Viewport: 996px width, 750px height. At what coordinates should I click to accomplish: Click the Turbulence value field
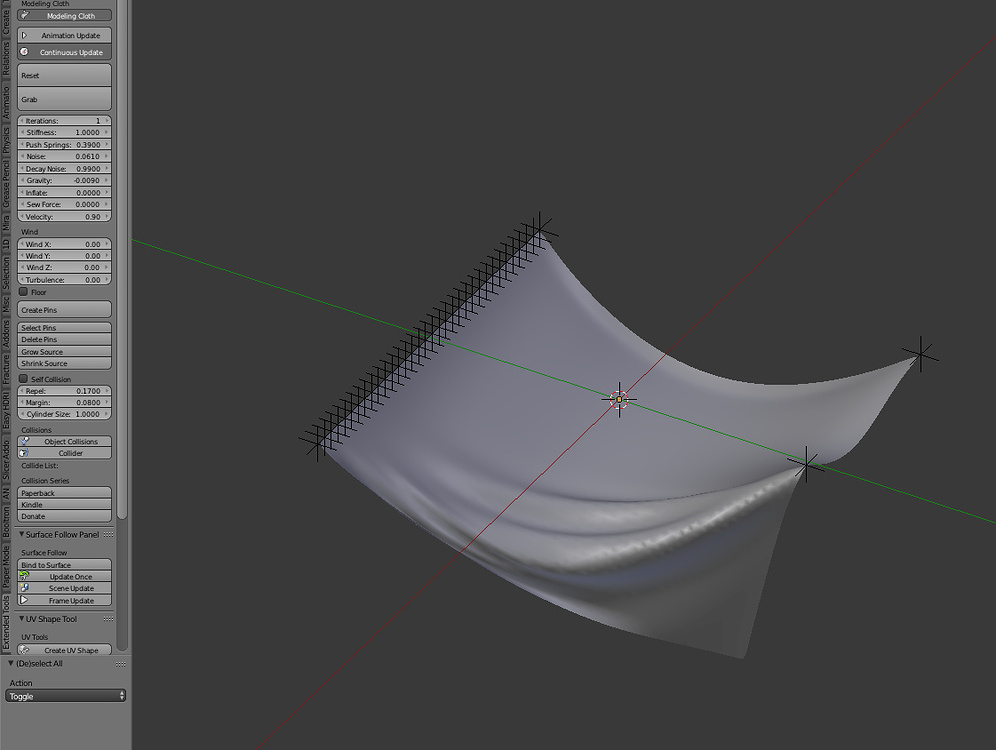click(x=64, y=279)
